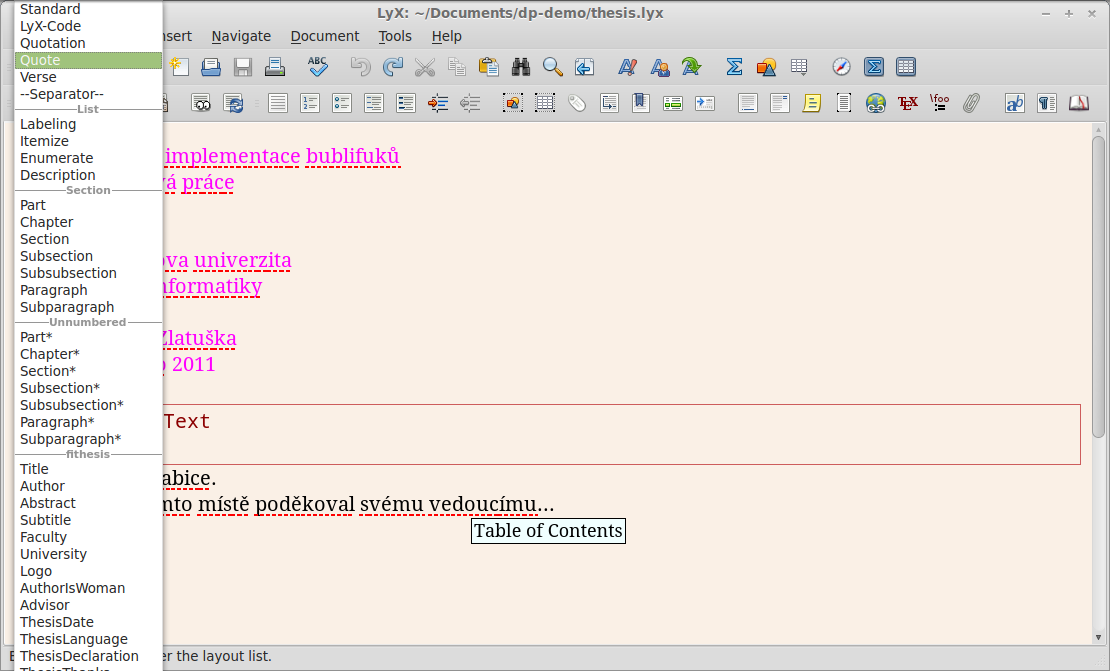
Task: Toggle emphasized text style
Action: [627, 67]
